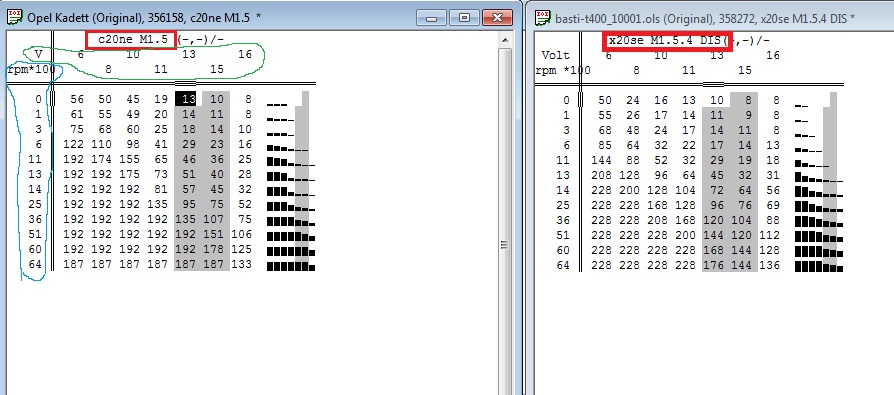Click the Volt axis label in right map
This screenshot has width=894, height=395.
[x=555, y=55]
